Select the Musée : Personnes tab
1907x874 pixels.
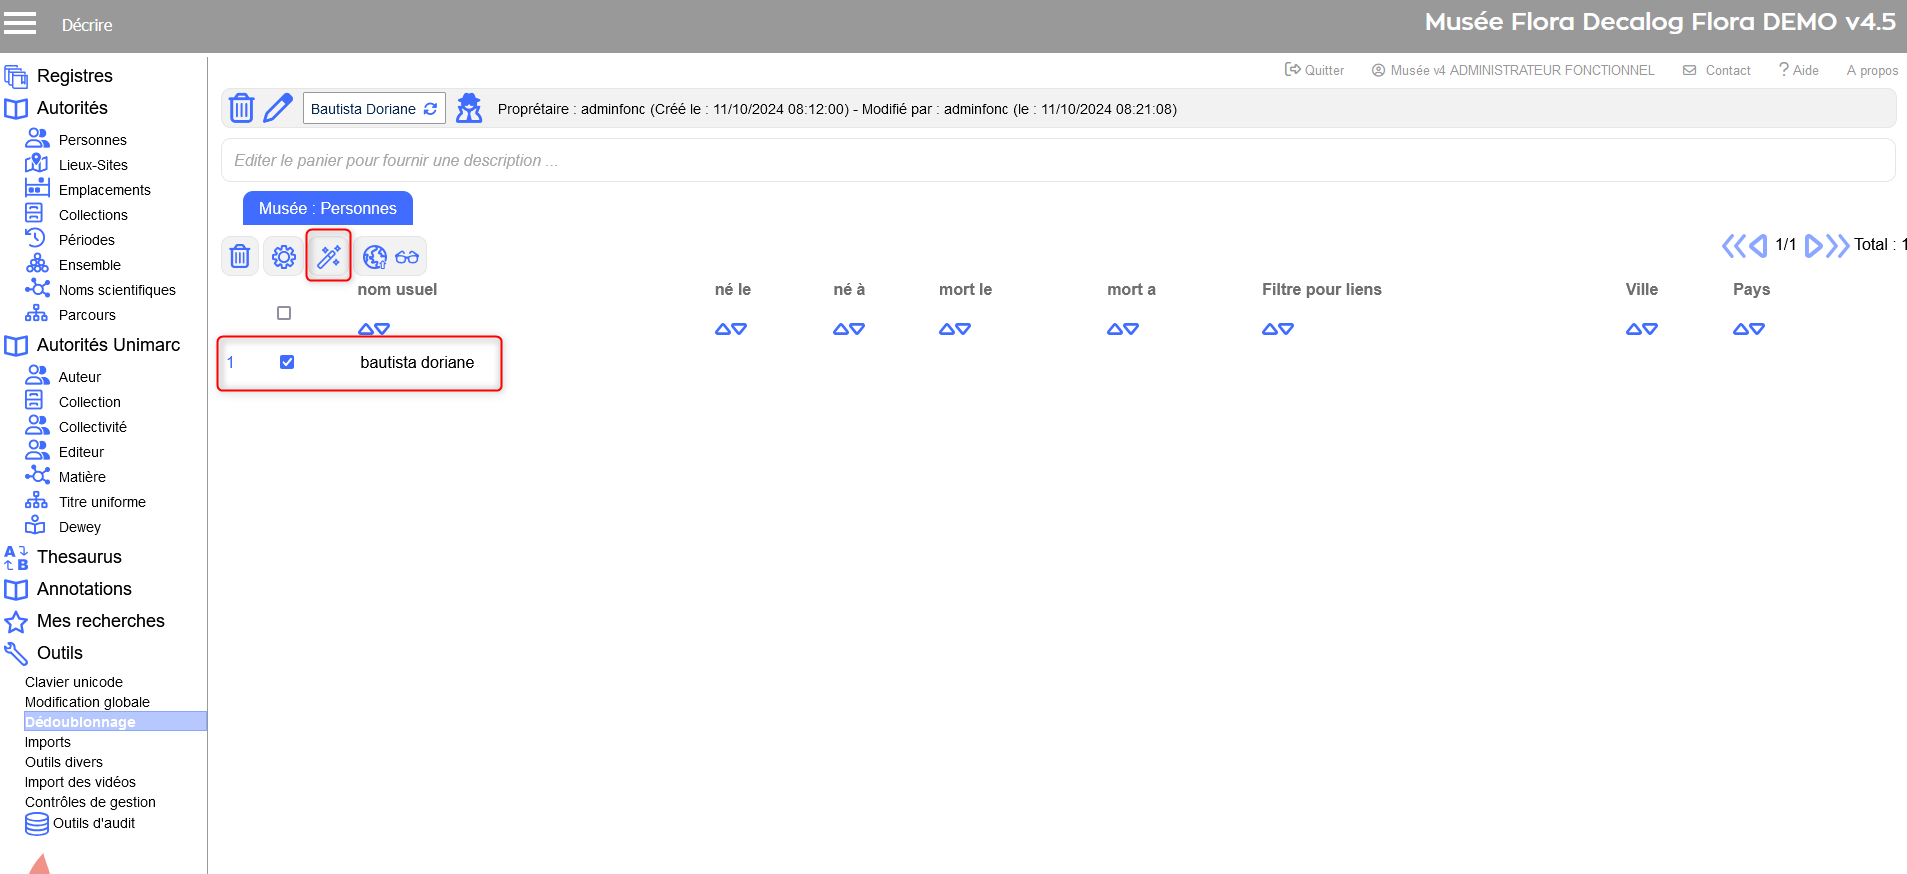[x=327, y=208]
